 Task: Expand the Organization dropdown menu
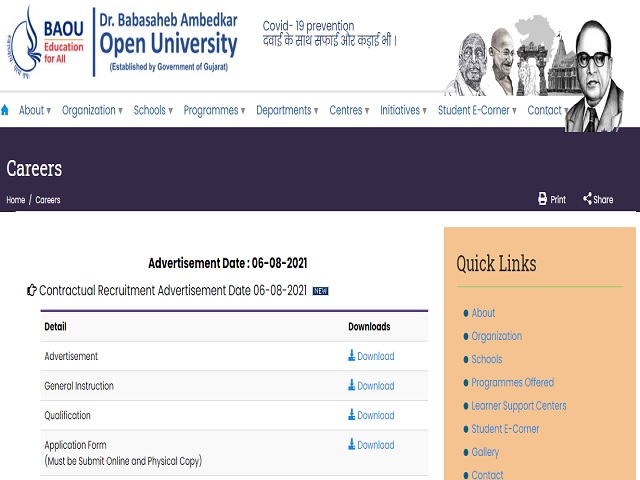pos(92,110)
